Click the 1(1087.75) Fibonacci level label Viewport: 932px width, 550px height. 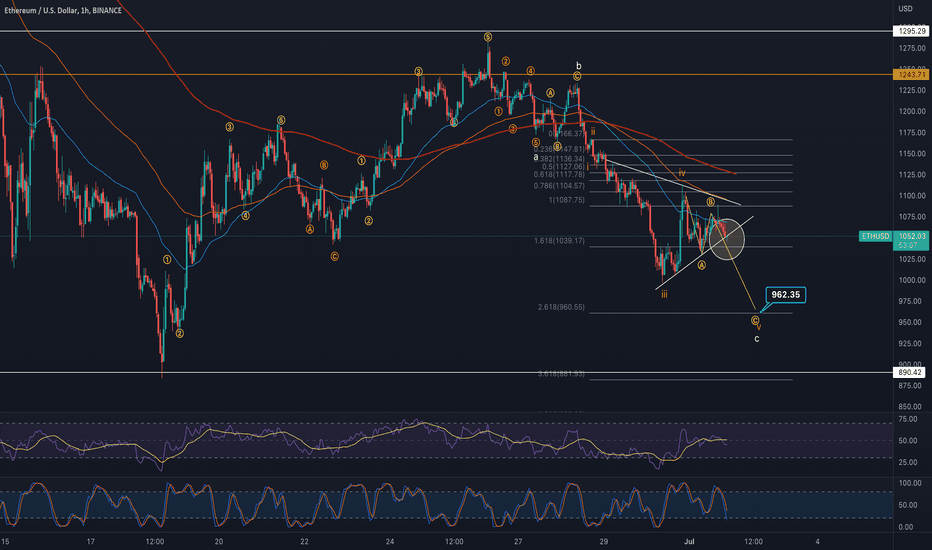566,200
